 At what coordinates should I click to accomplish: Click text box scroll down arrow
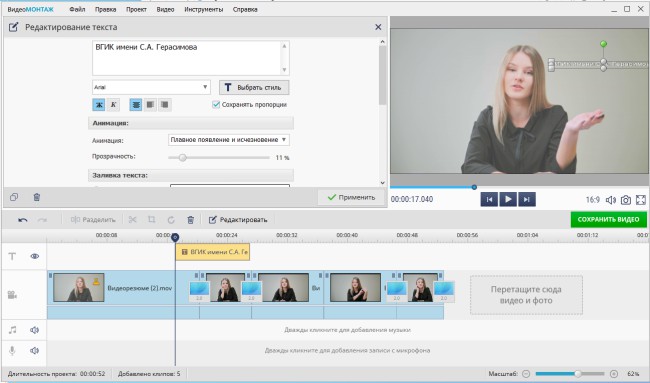[x=284, y=70]
